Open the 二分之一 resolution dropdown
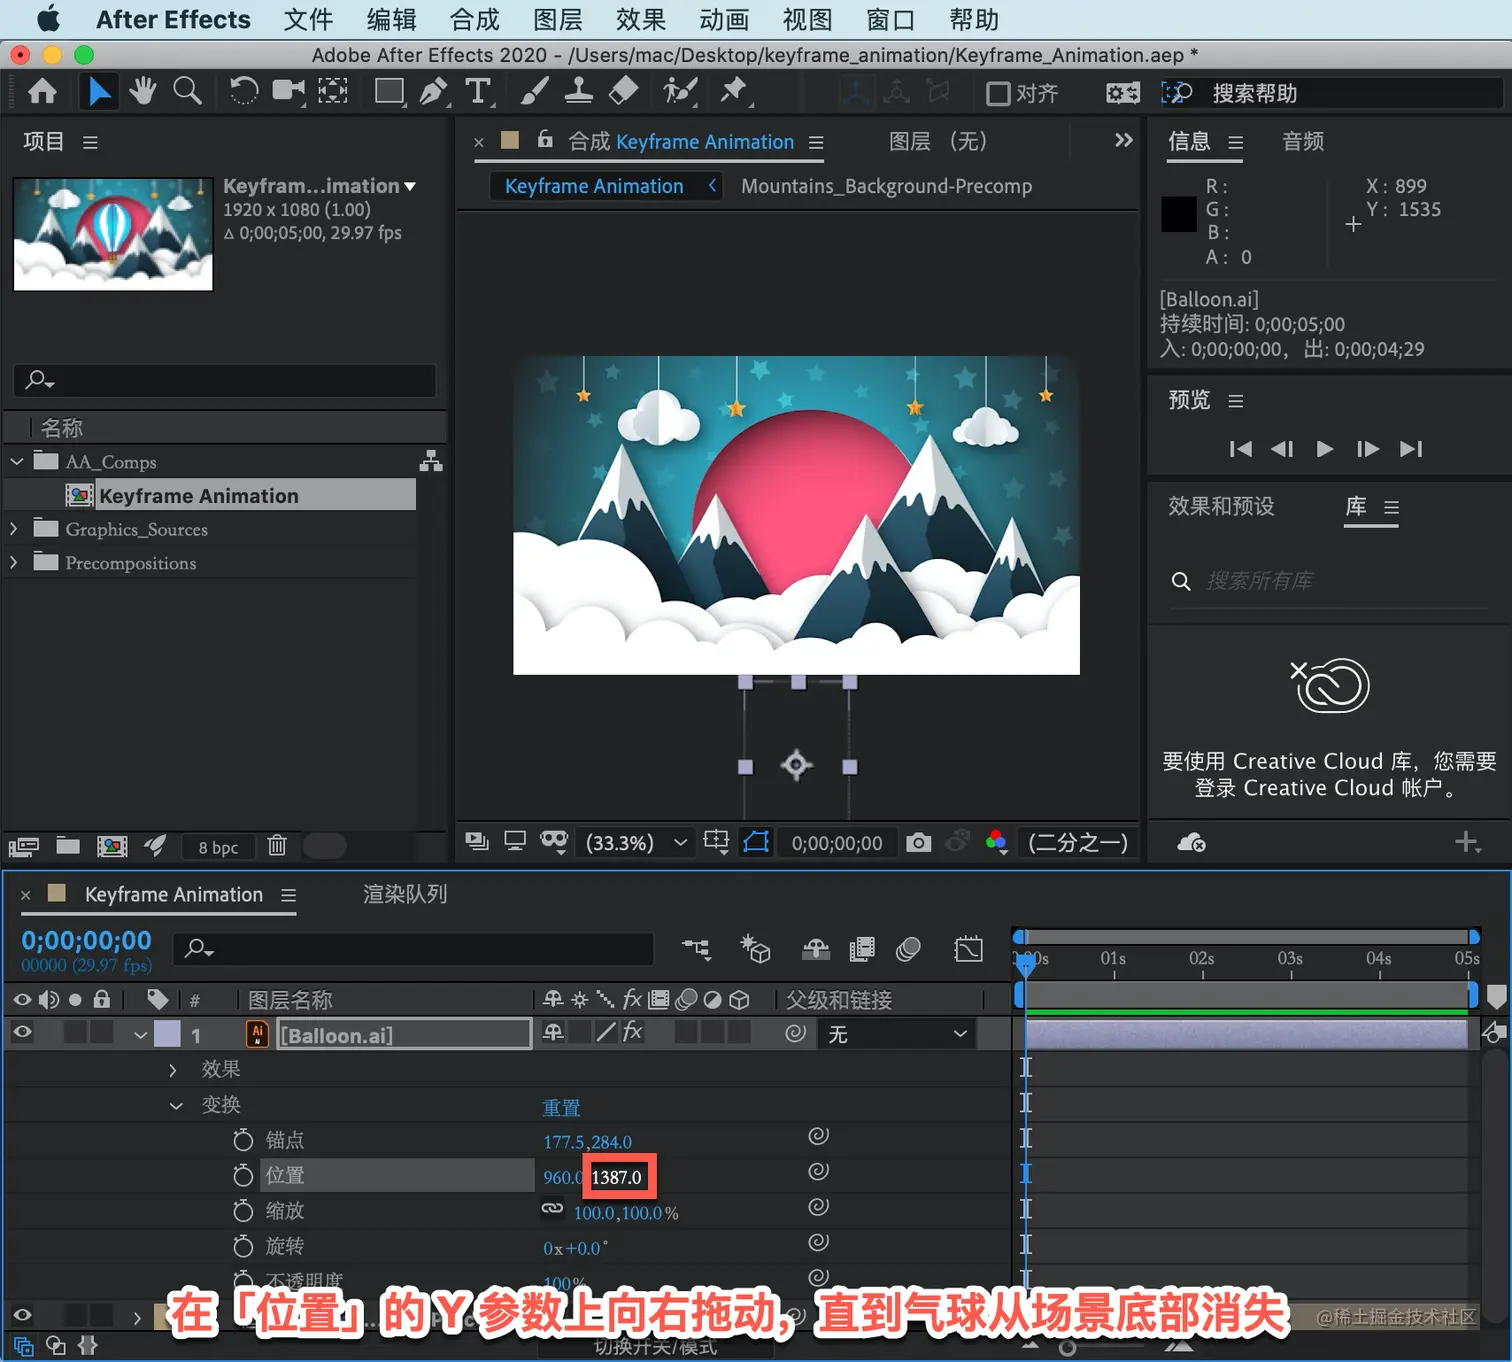 (x=1078, y=843)
